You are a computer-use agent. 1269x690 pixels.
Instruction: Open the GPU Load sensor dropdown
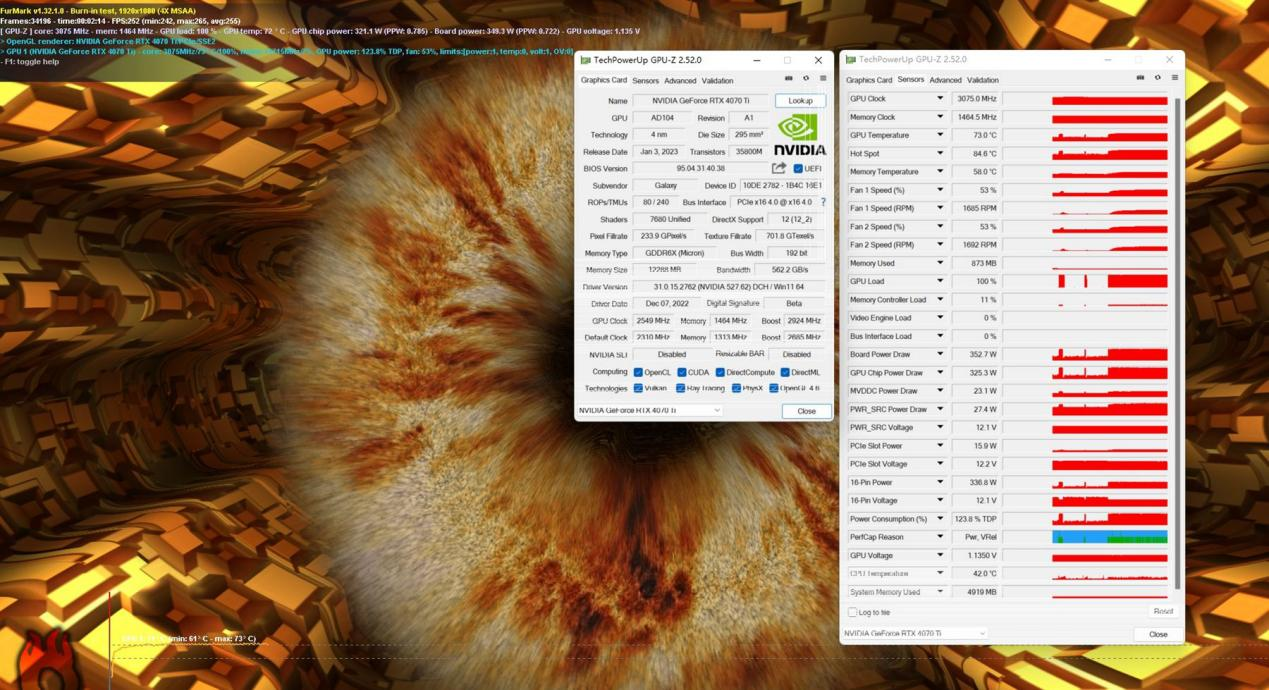(x=940, y=281)
